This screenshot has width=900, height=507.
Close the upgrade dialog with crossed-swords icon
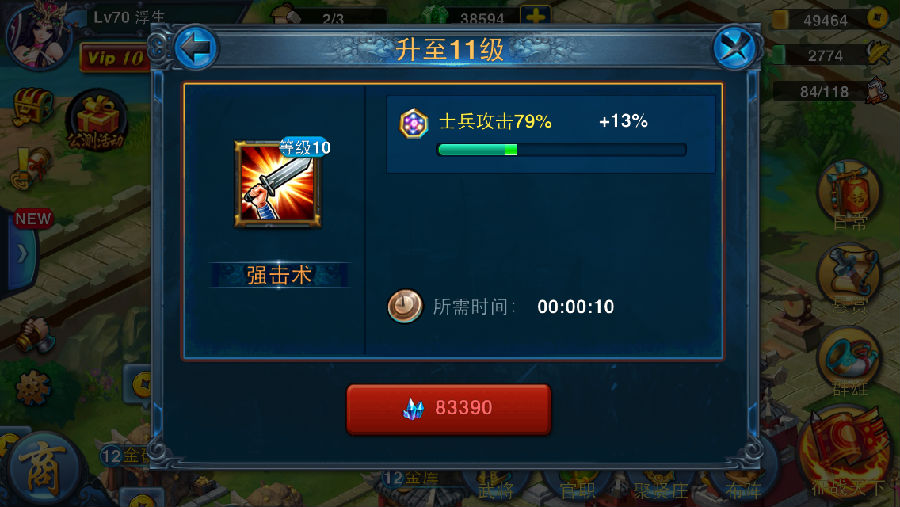(735, 48)
